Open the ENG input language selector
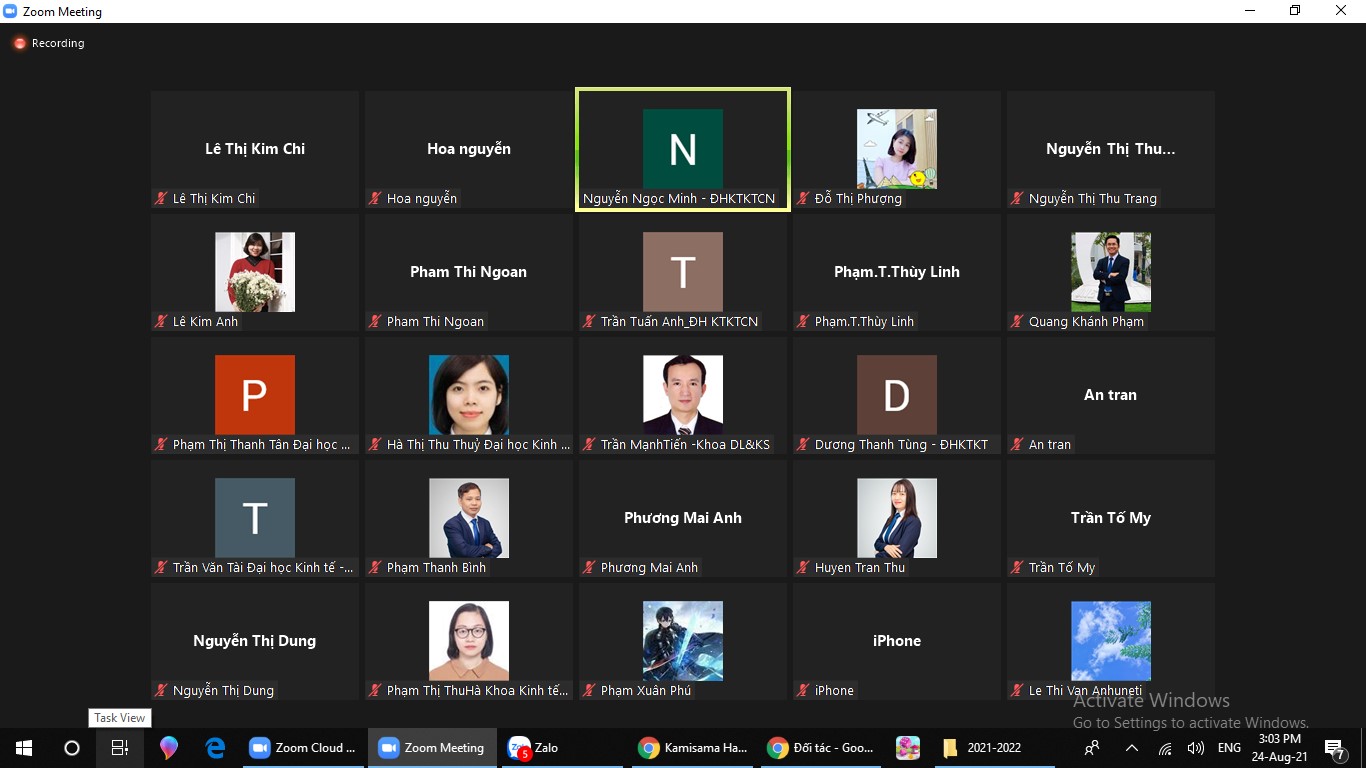The height and width of the screenshot is (768, 1366). tap(1229, 748)
